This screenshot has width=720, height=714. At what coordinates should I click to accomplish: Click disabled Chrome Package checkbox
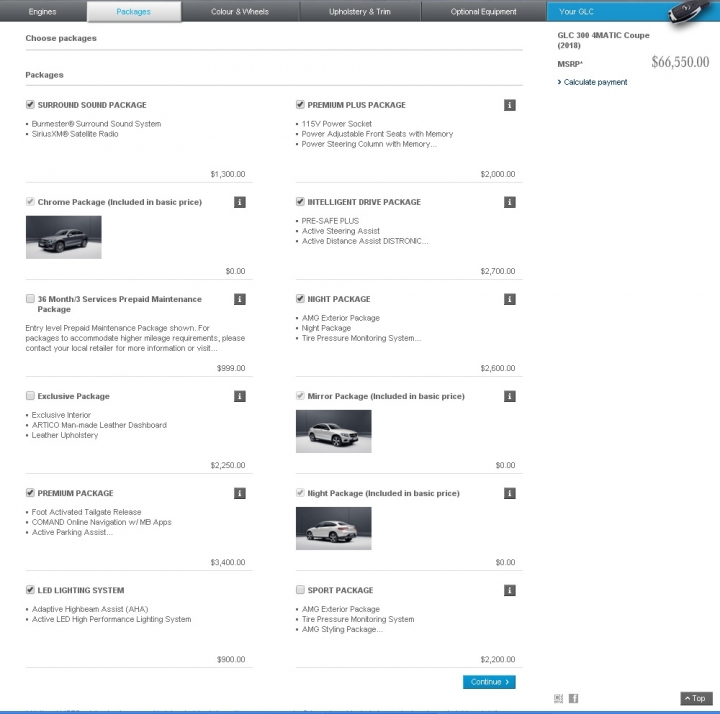(30, 202)
